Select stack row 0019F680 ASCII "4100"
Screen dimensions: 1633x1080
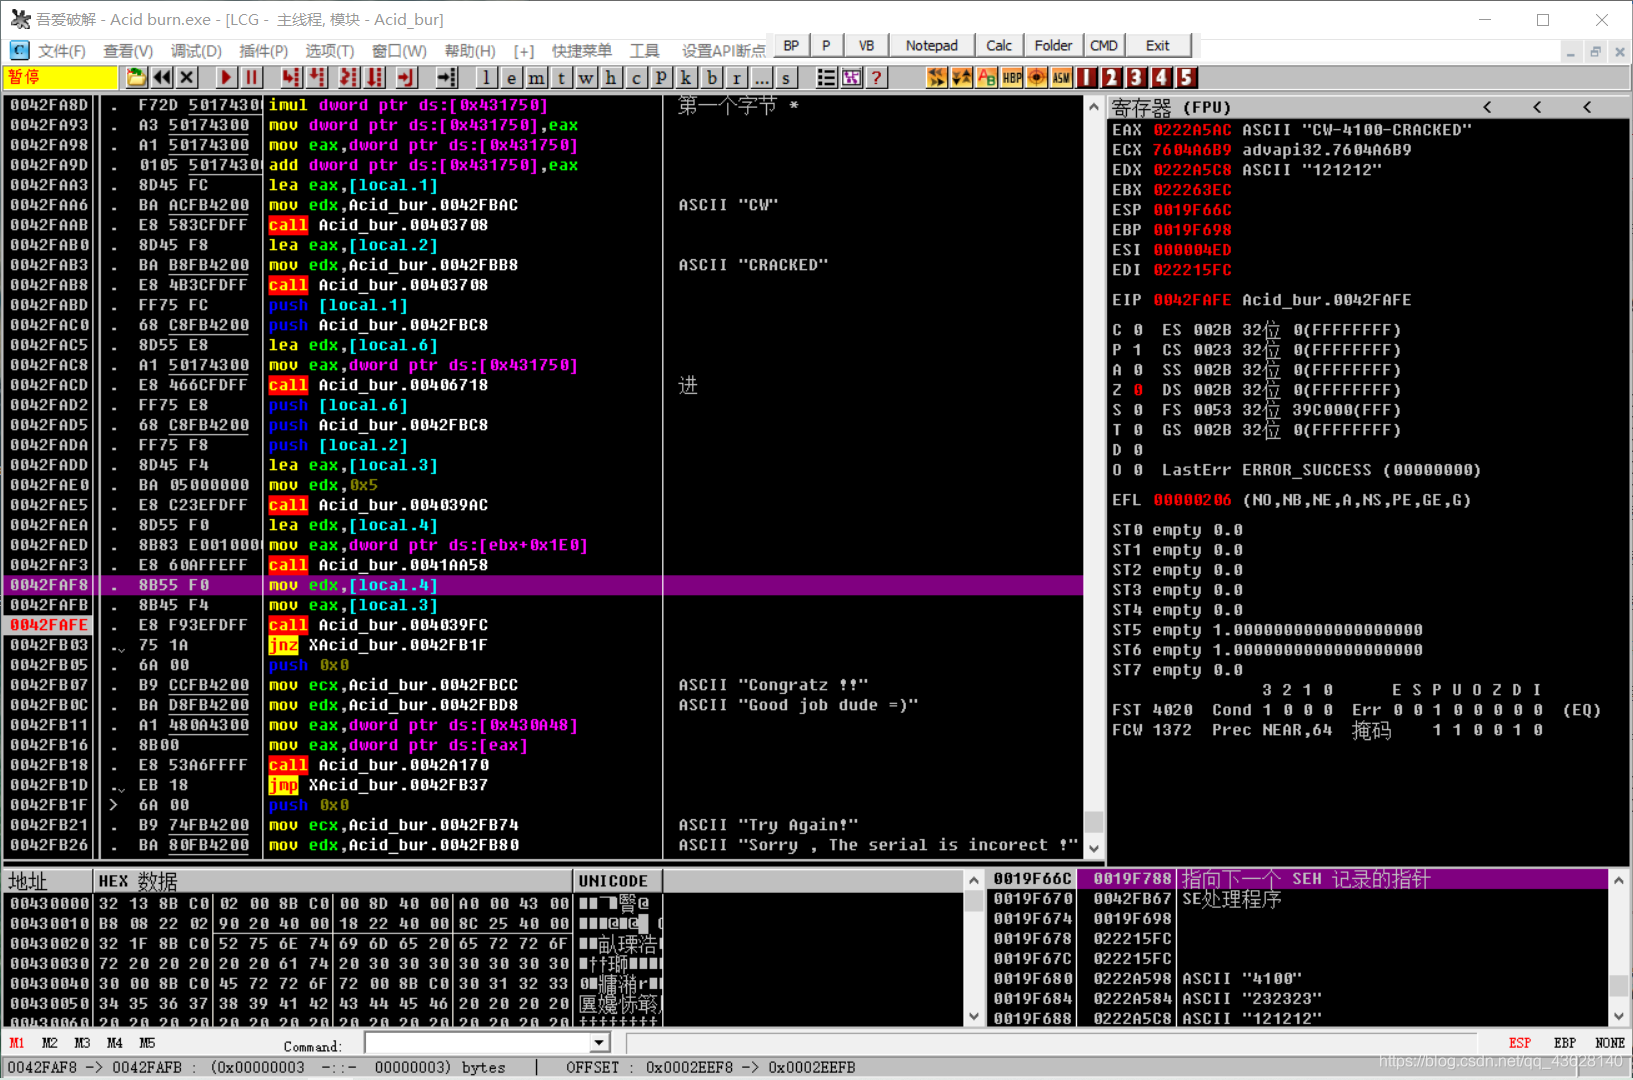[1298, 979]
